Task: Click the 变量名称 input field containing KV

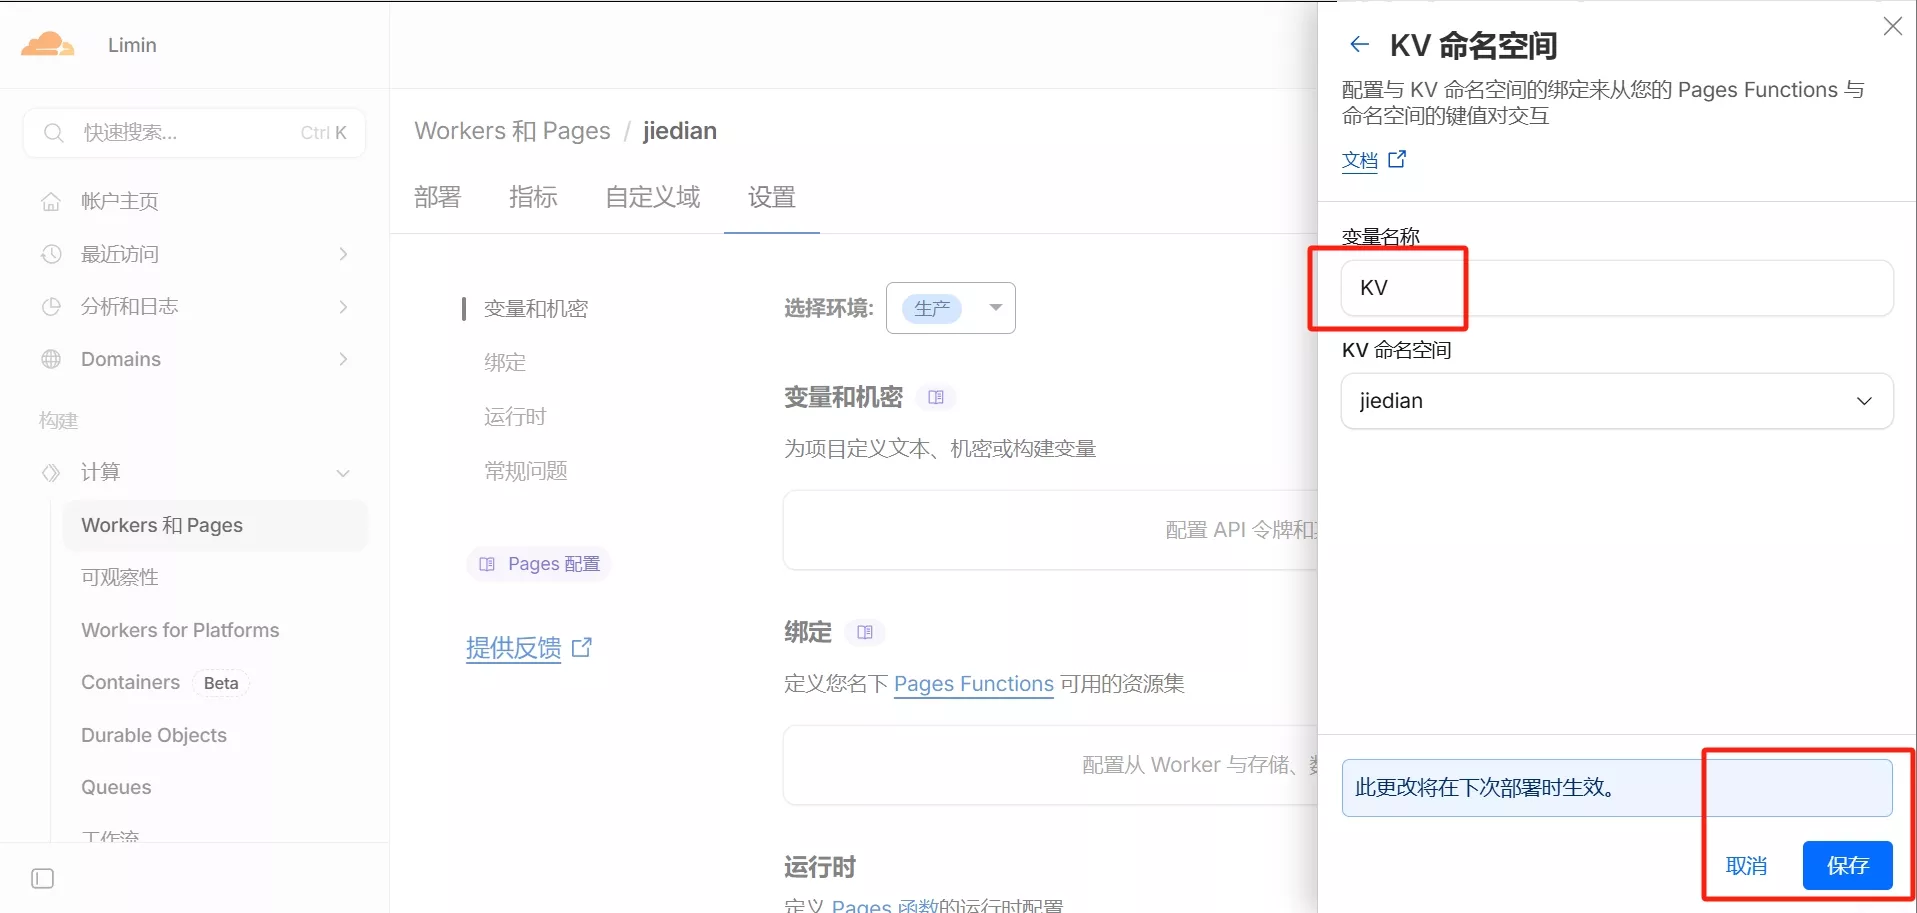Action: (x=1616, y=288)
